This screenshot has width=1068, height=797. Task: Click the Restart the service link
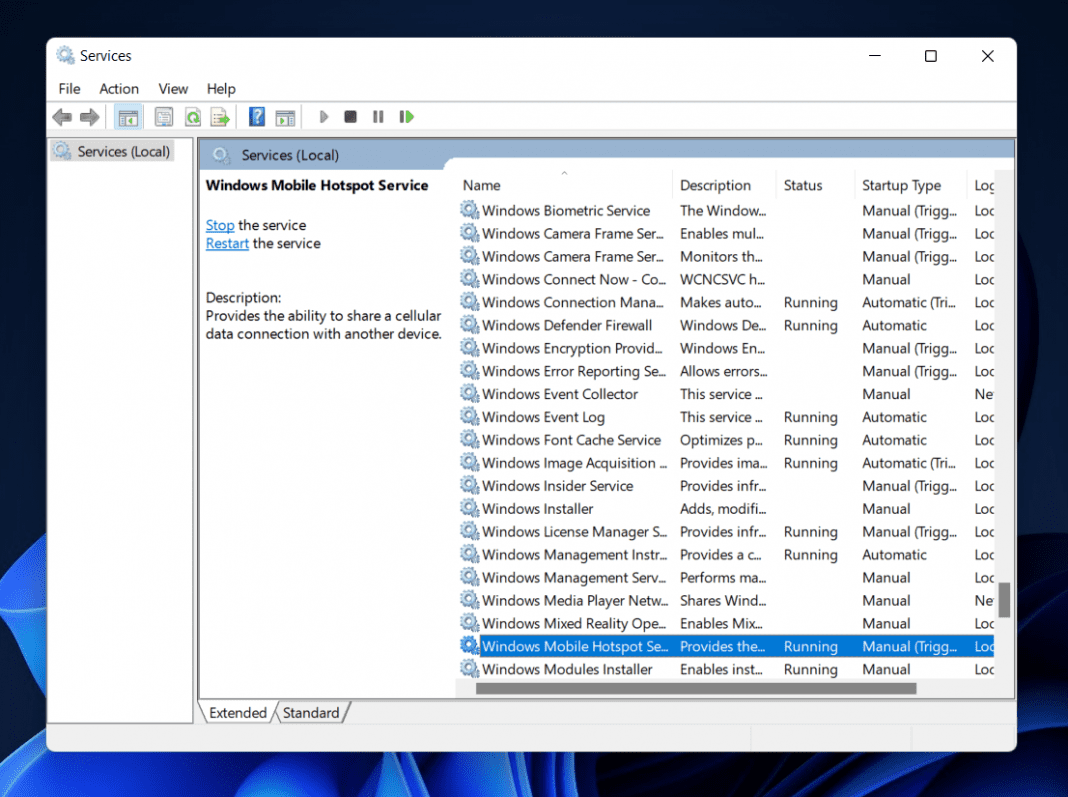226,243
